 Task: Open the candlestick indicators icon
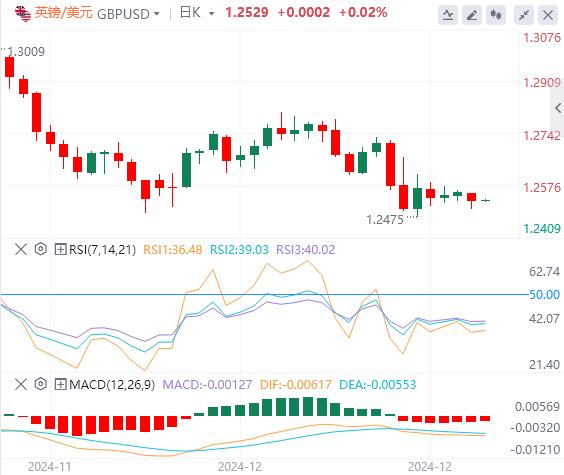(496, 15)
